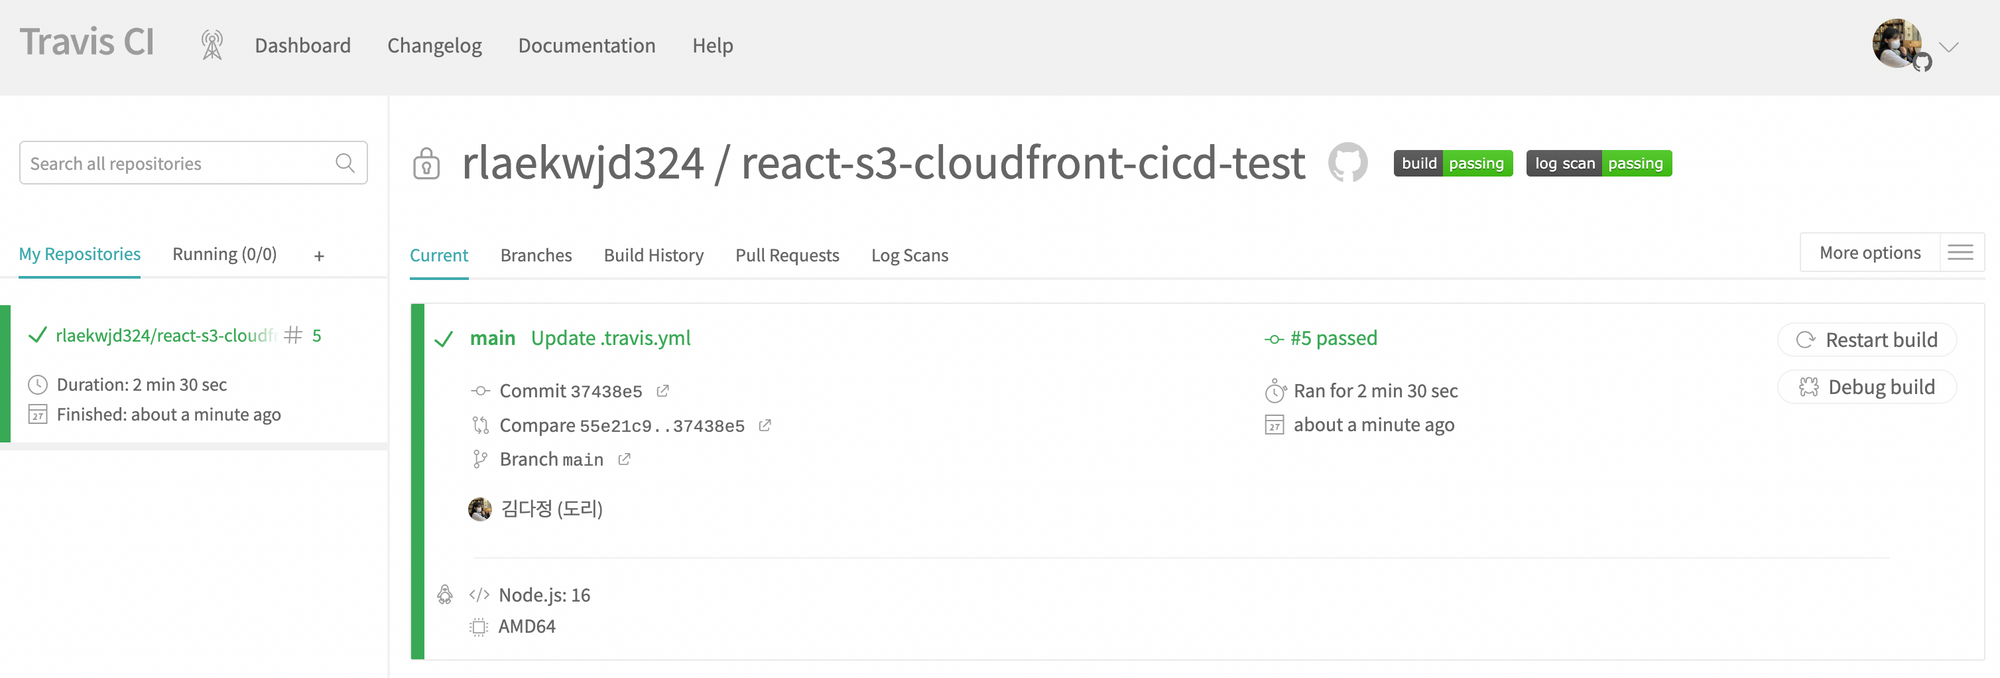The height and width of the screenshot is (678, 2000).
Task: Open Documentation link
Action: click(x=587, y=45)
